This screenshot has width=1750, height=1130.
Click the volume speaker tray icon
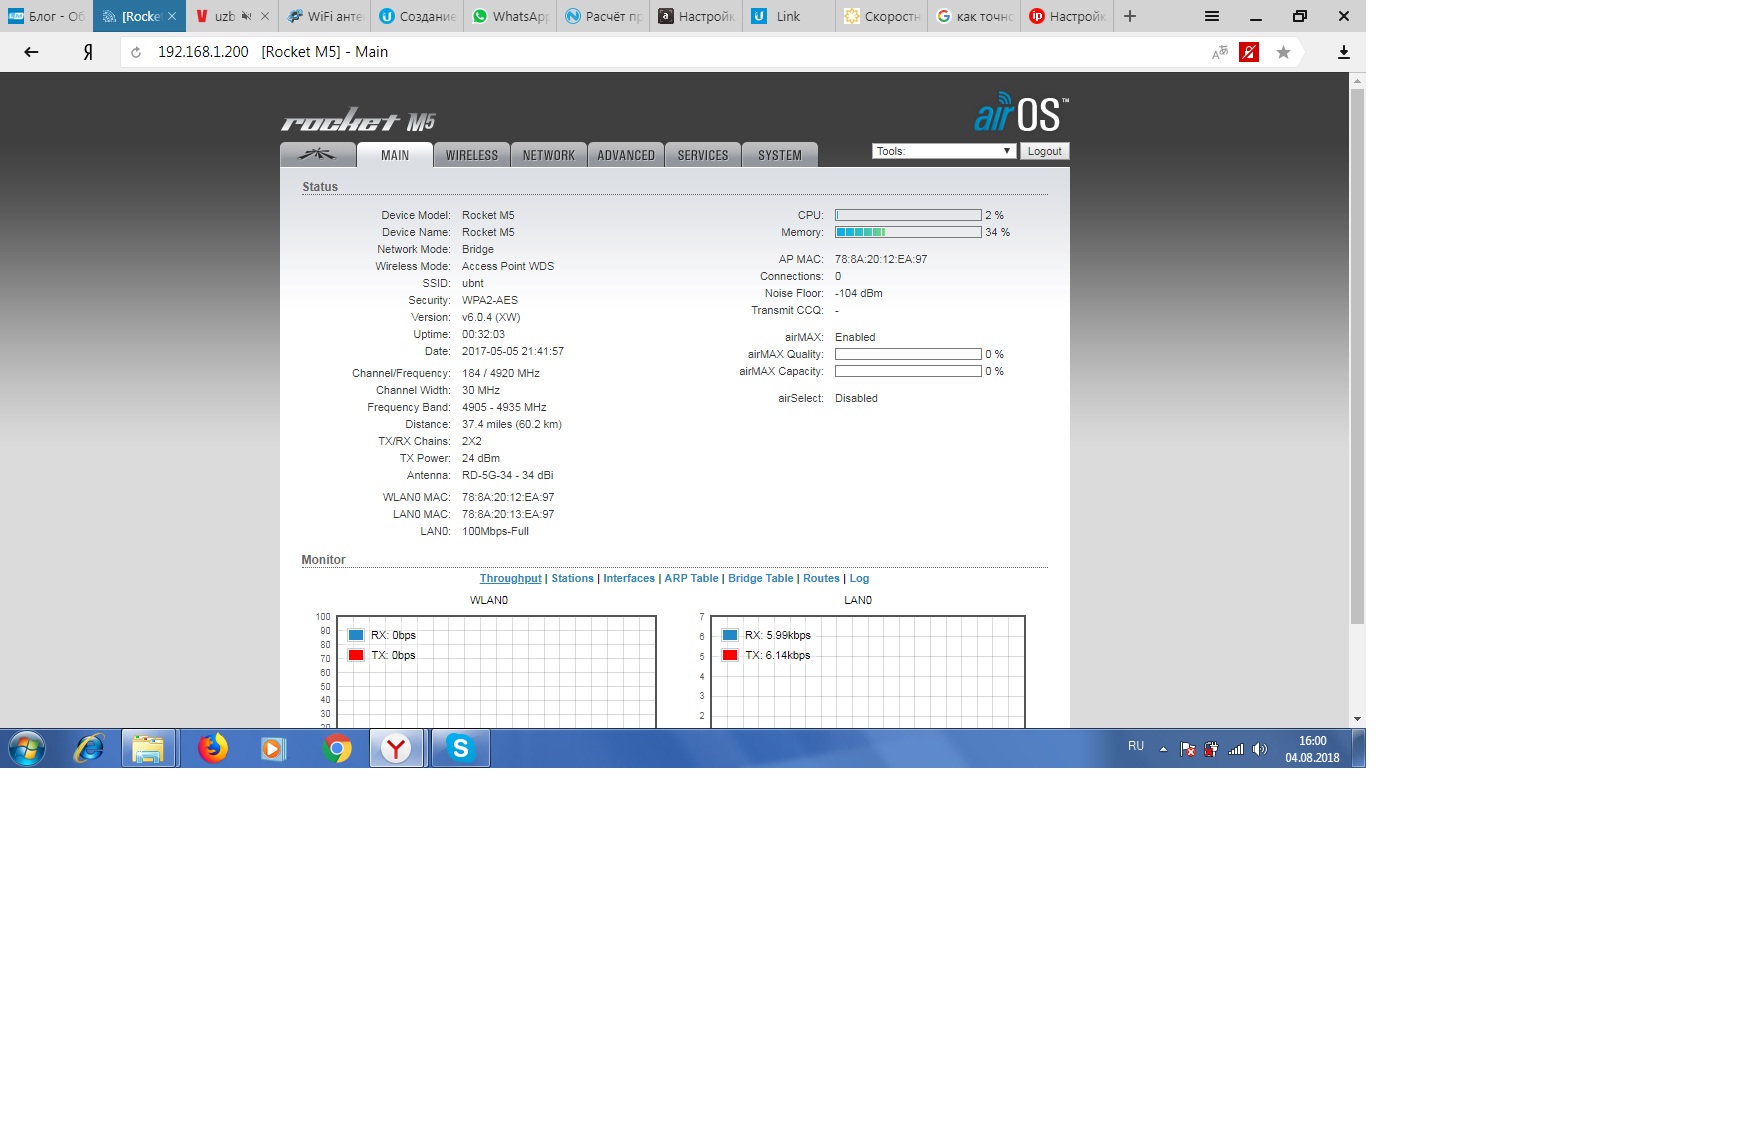(1260, 748)
